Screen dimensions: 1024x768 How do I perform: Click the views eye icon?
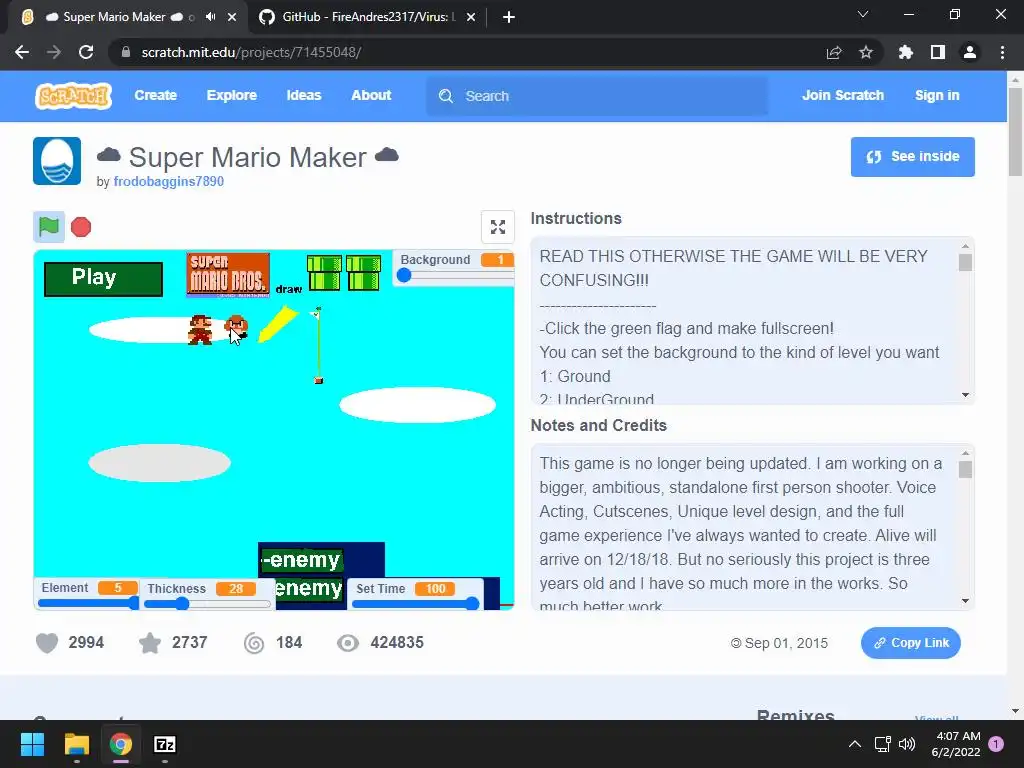click(347, 643)
